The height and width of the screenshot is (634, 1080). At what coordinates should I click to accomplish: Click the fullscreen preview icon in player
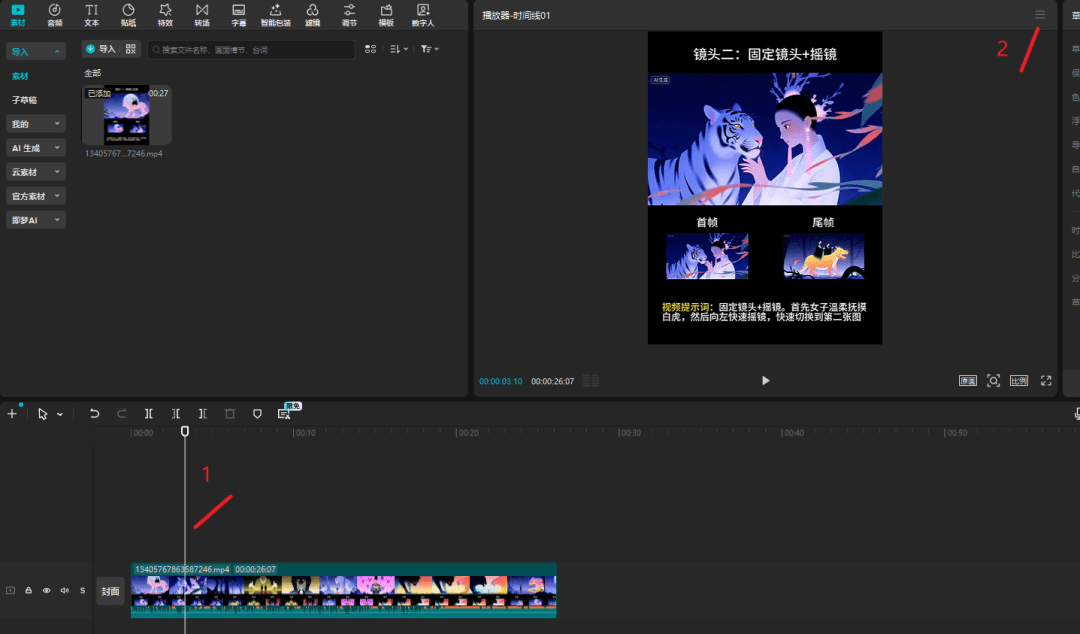[1046, 380]
